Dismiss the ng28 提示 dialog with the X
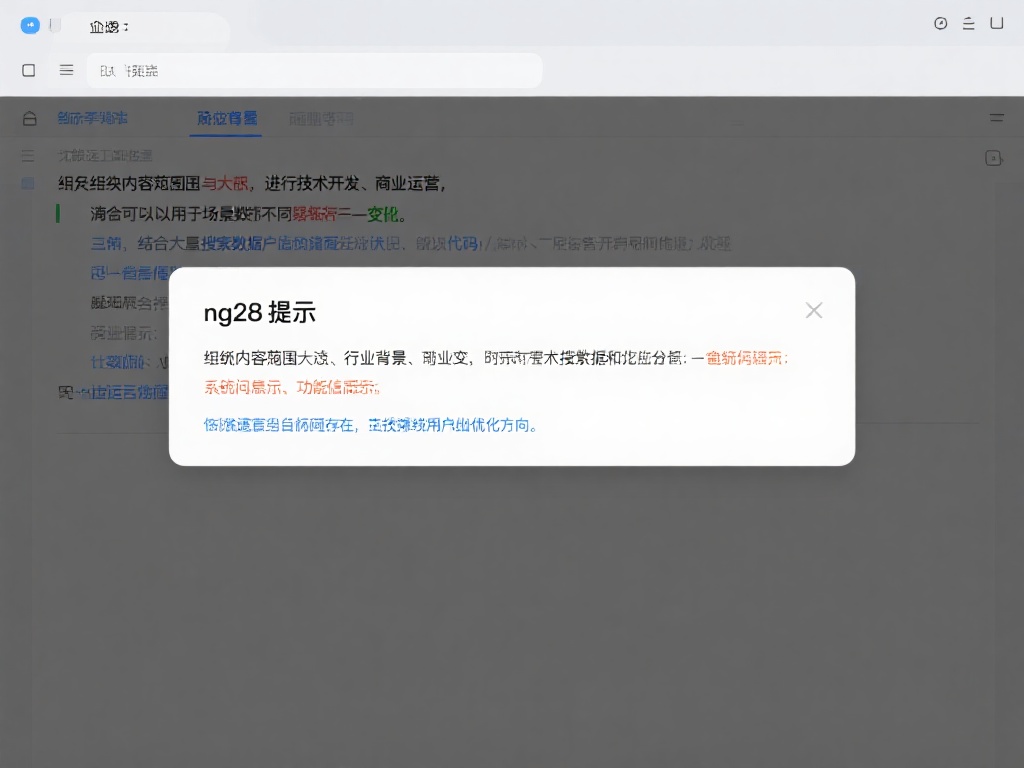Screen dimensions: 1024x768 [x=813, y=310]
